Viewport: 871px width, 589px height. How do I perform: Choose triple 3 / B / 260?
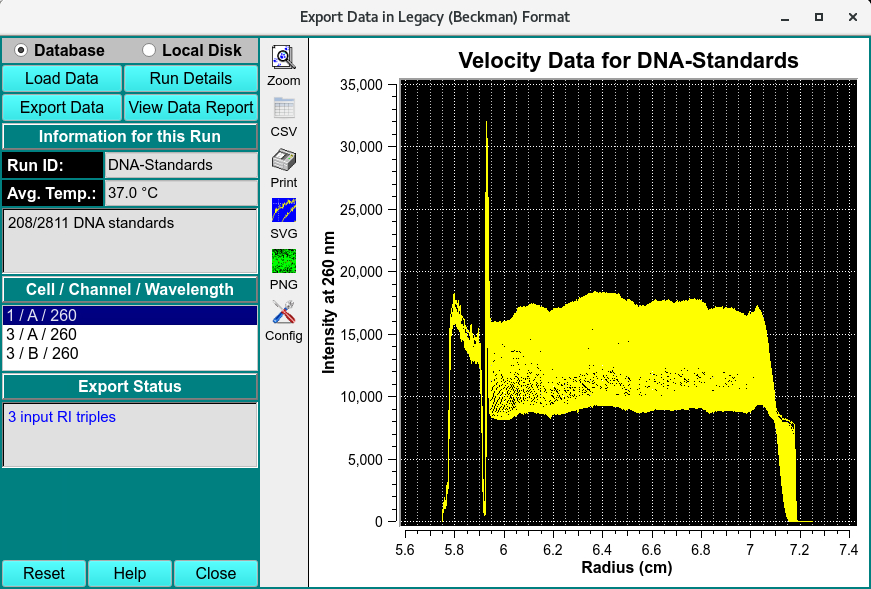tap(130, 354)
